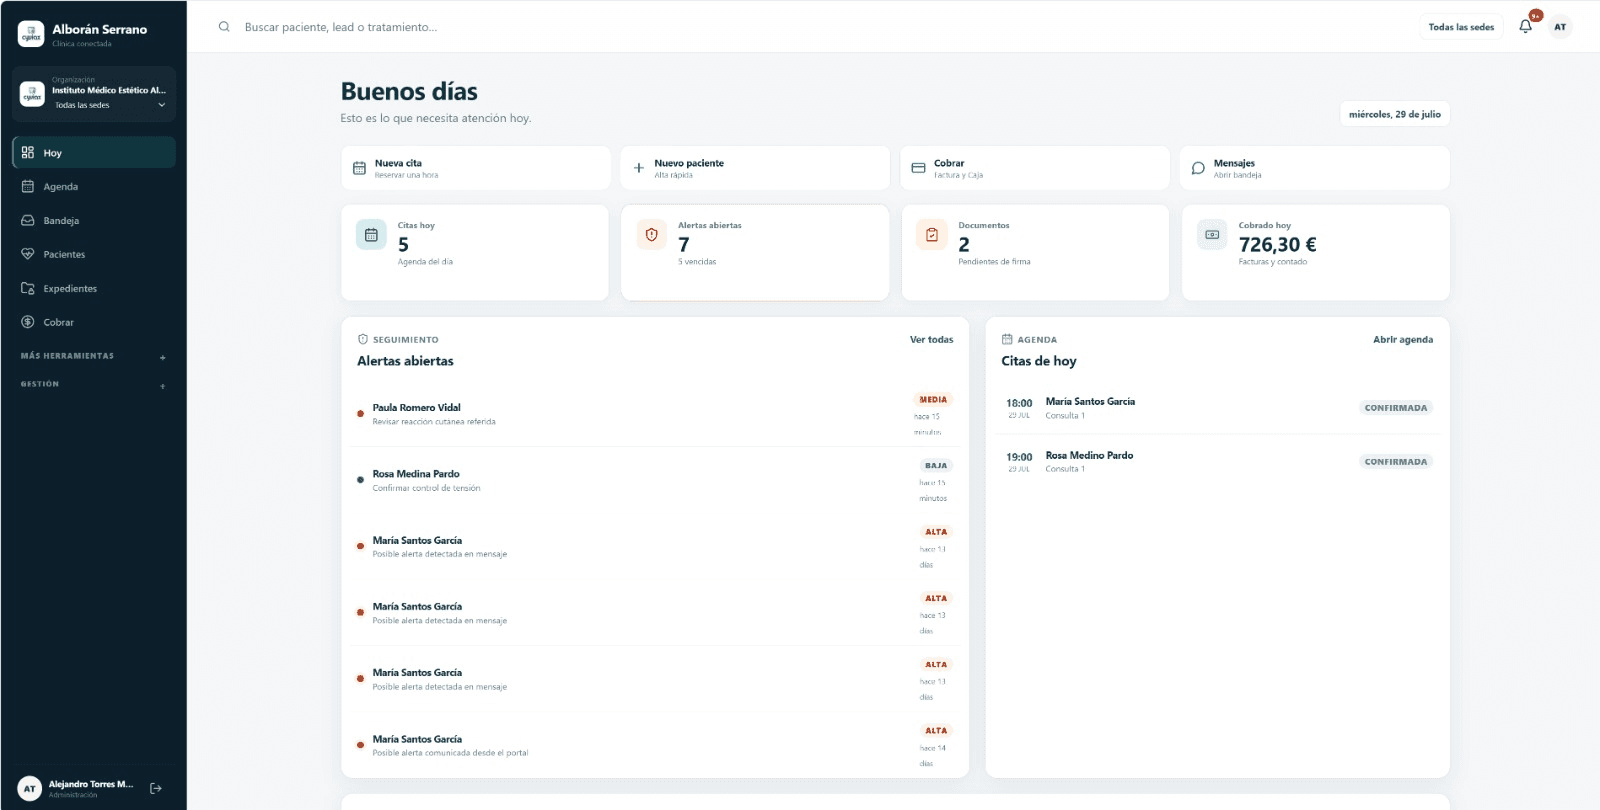Viewport: 1600px width, 810px height.
Task: Click the search magnifier icon
Action: [224, 27]
